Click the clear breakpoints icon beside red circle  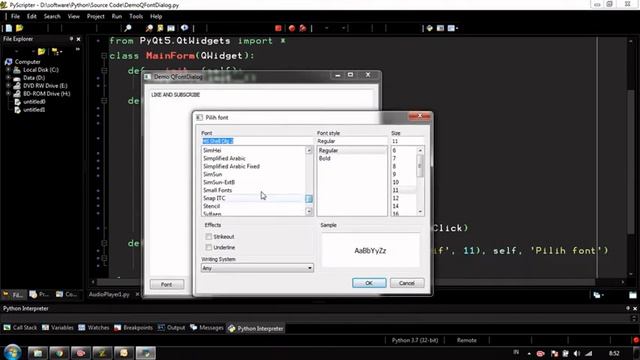[302, 28]
